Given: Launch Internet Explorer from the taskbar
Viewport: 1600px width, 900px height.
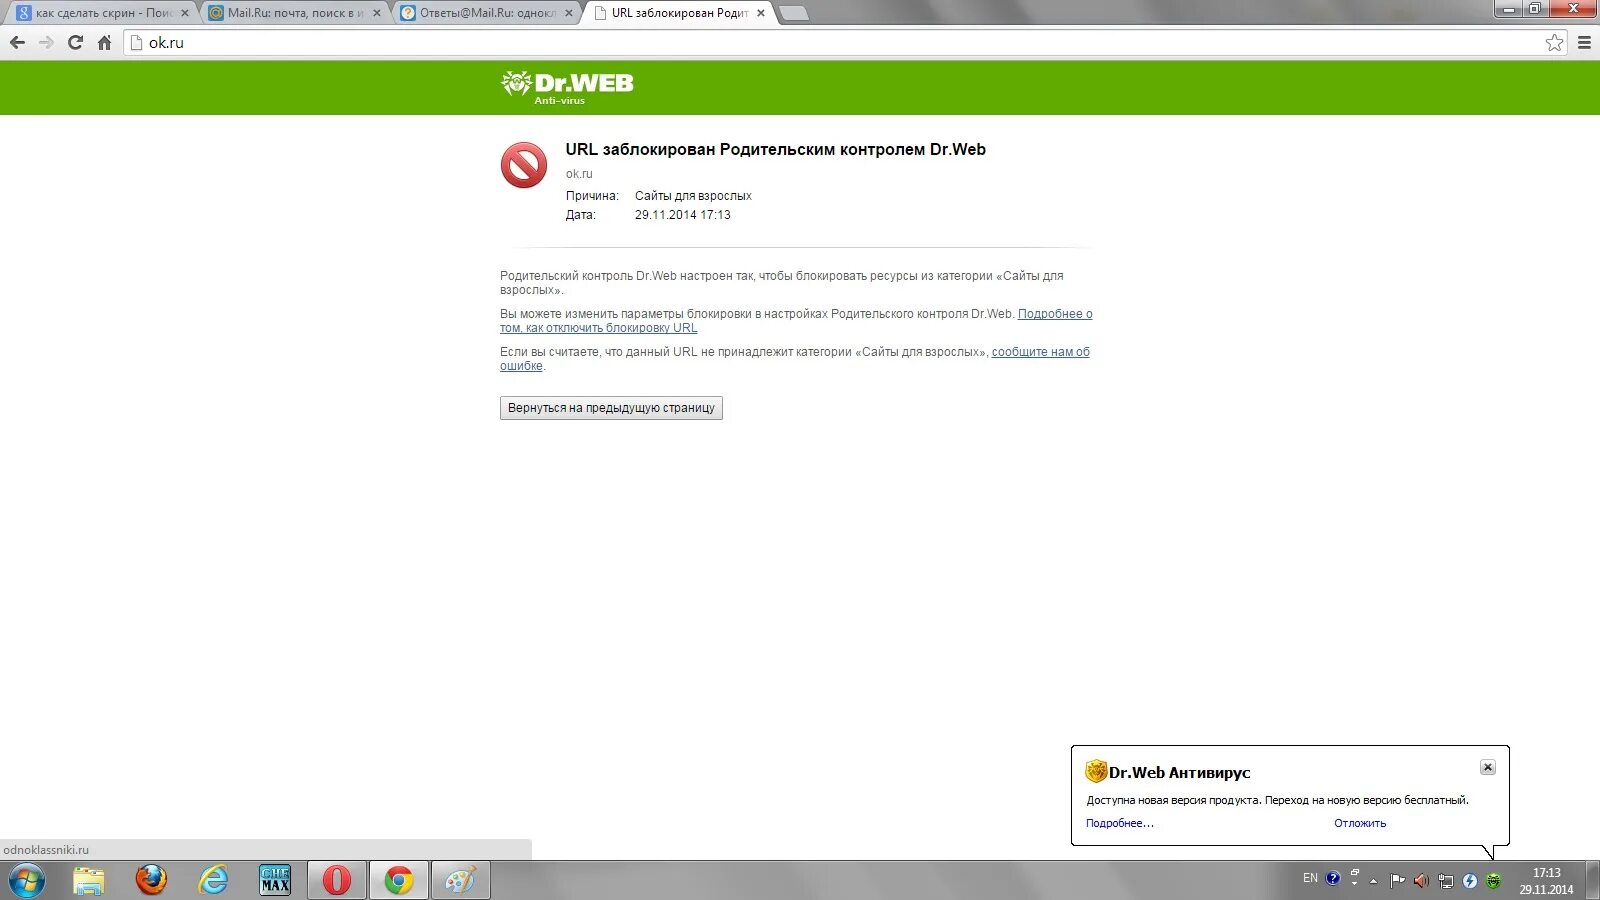Looking at the screenshot, I should tap(213, 881).
